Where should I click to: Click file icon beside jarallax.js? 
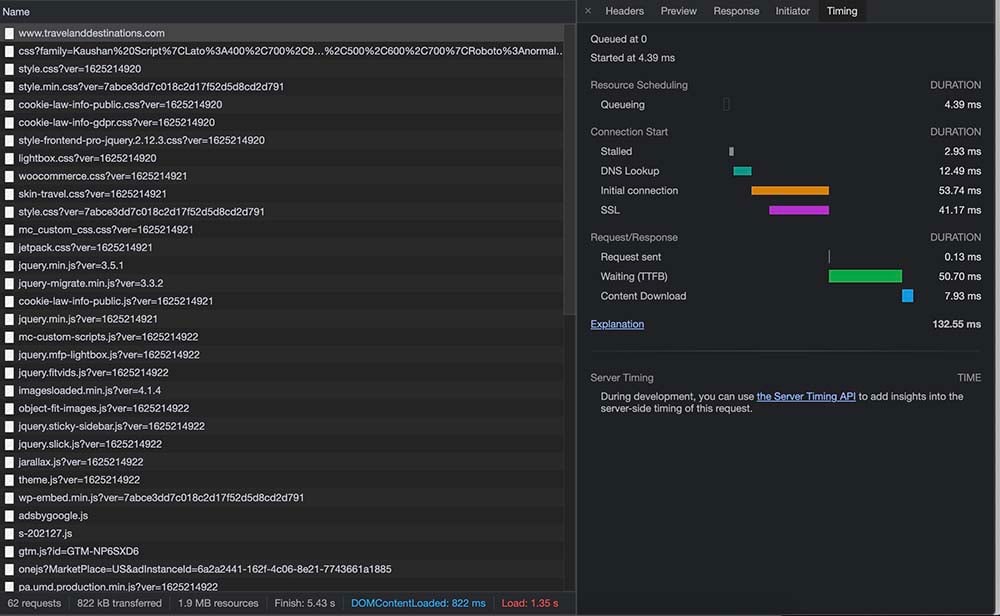click(x=9, y=462)
